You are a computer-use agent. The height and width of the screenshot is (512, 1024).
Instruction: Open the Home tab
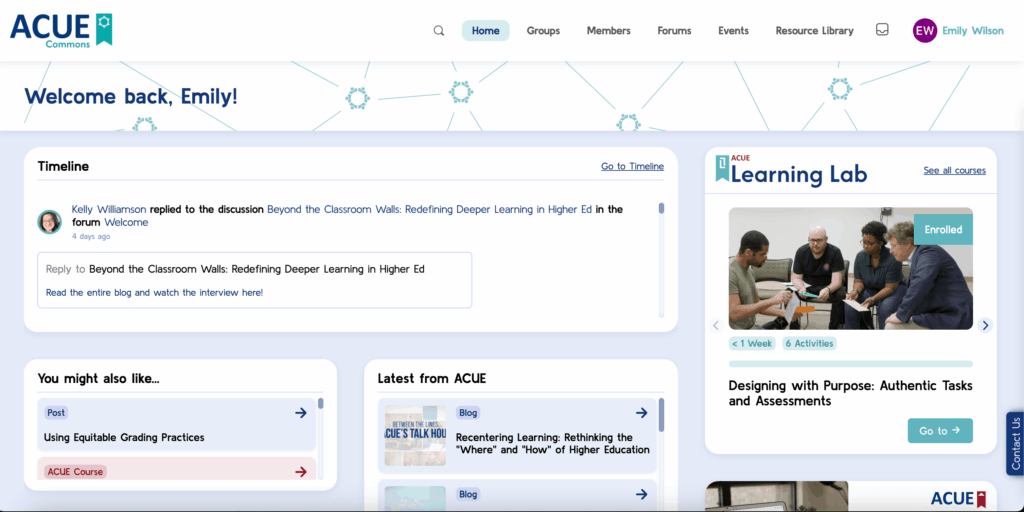click(x=486, y=31)
